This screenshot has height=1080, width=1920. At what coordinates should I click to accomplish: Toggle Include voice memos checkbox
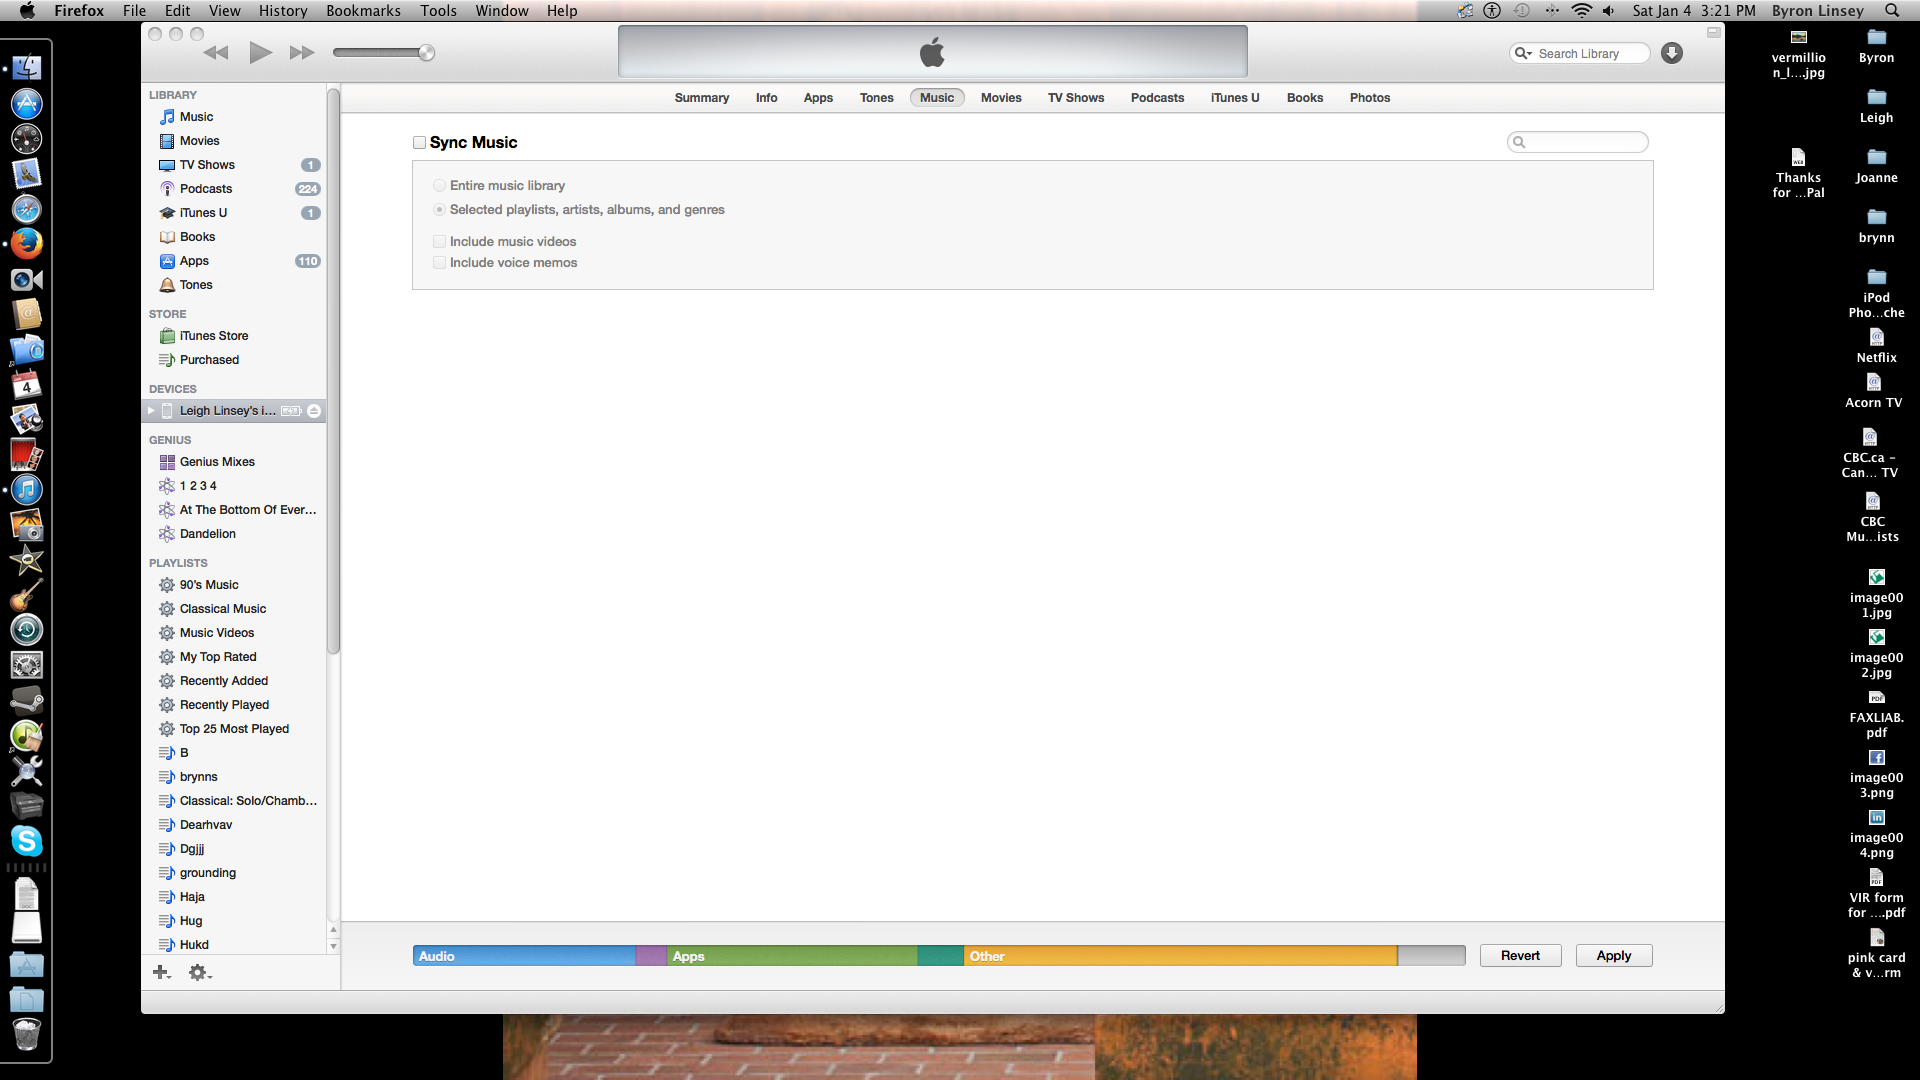tap(439, 263)
